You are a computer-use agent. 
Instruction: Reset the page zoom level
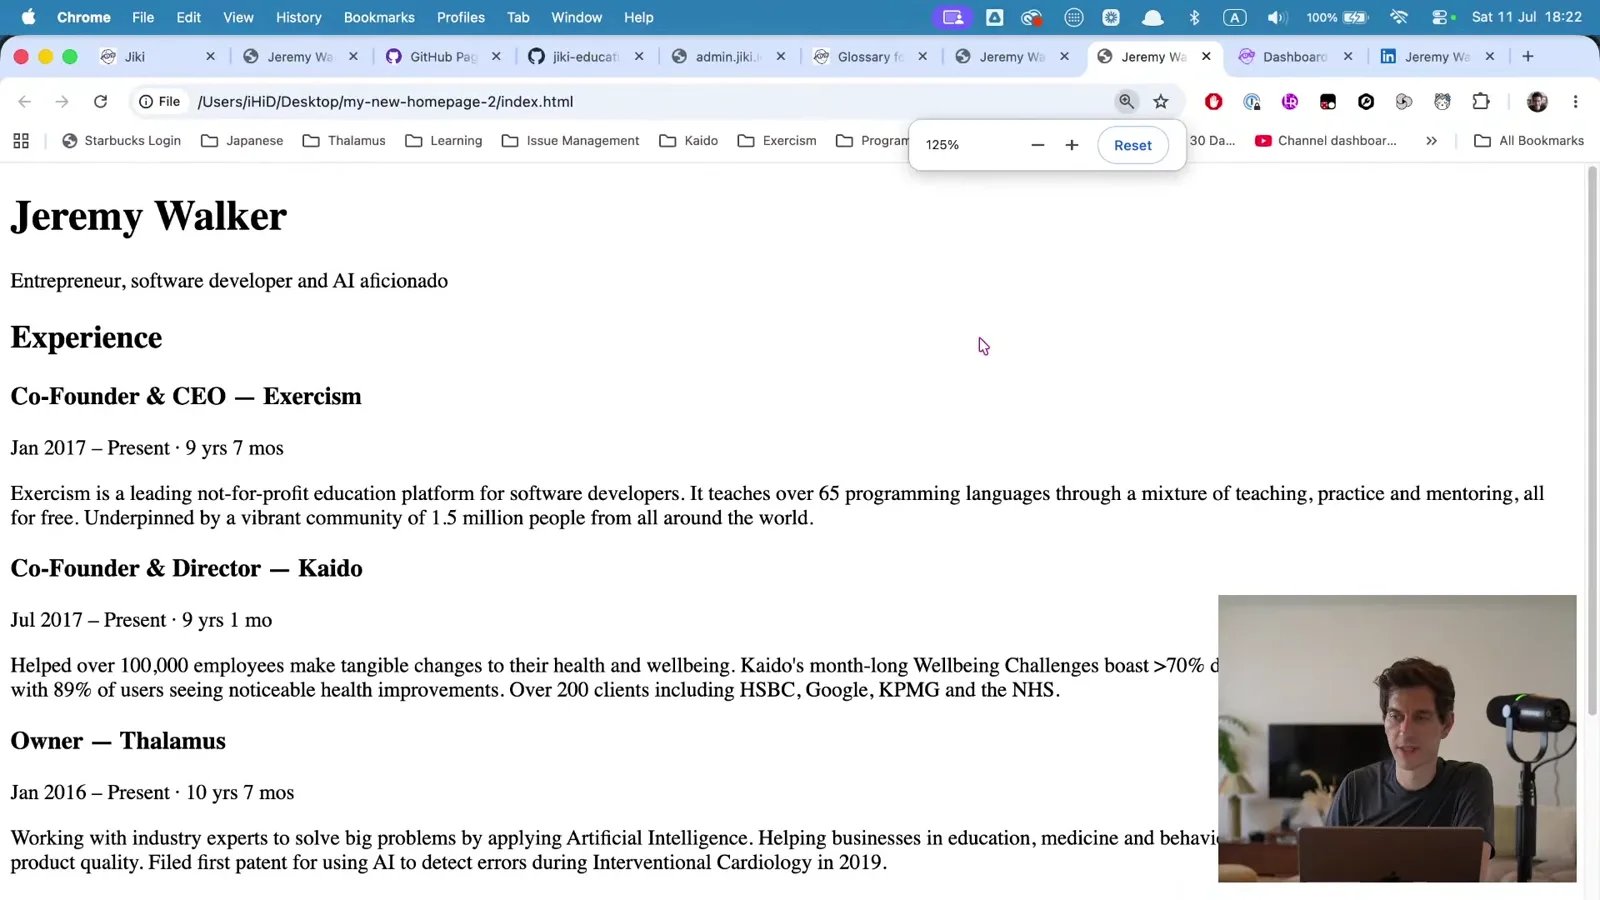(x=1133, y=145)
